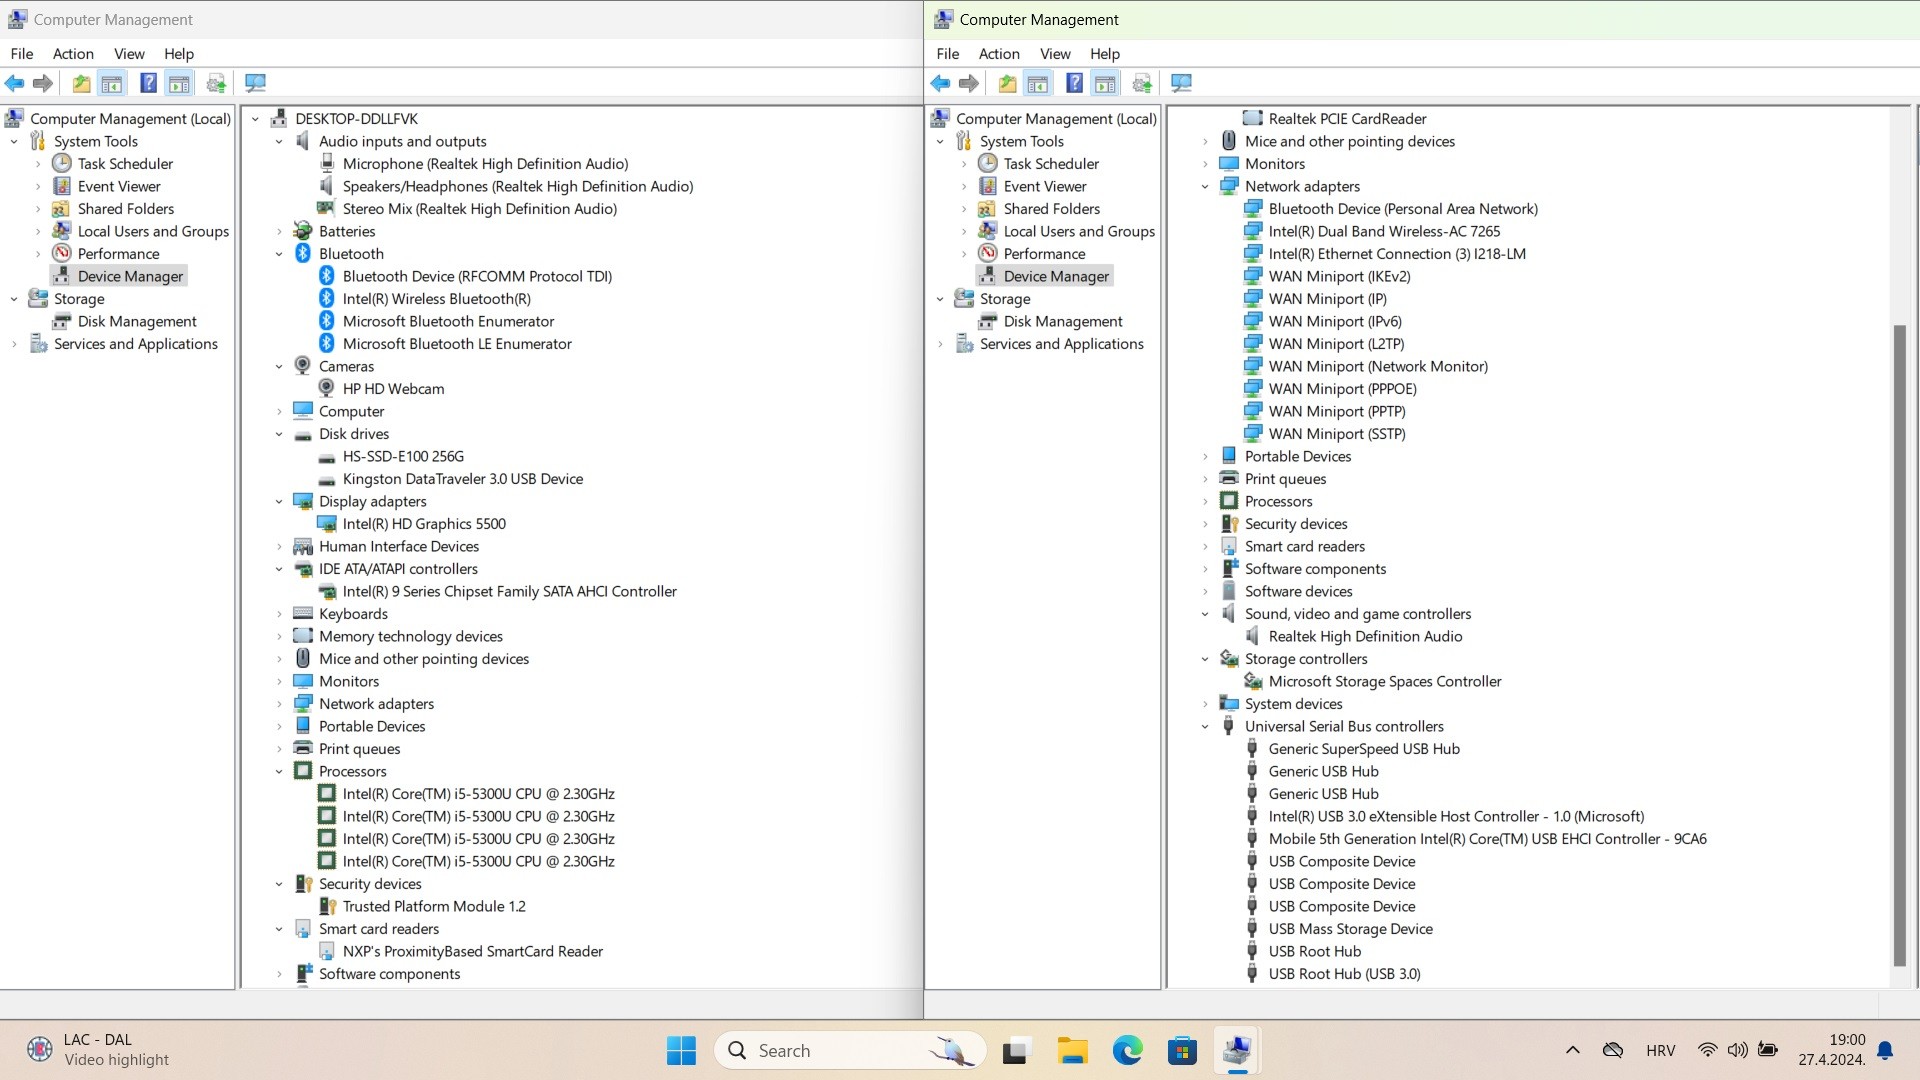Click the taskbar Search box

850,1051
